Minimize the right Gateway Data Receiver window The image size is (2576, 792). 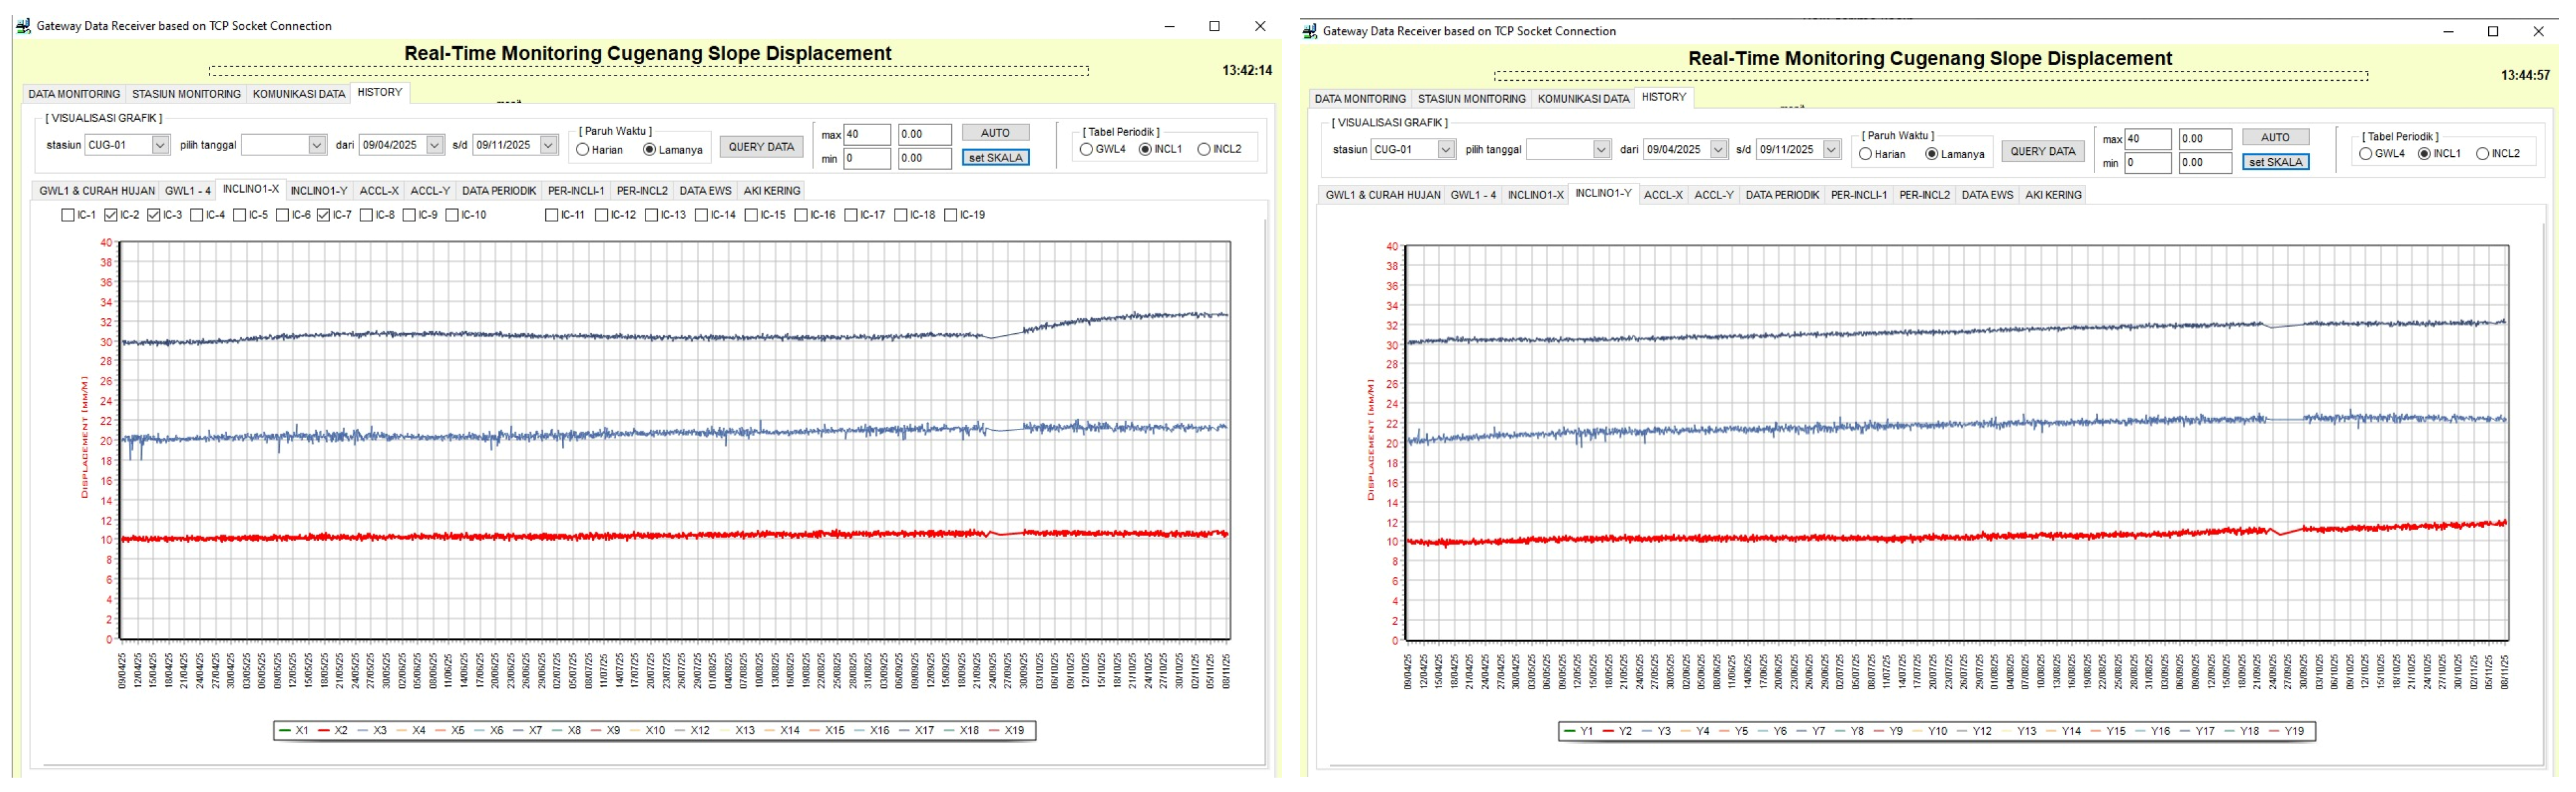point(2448,31)
